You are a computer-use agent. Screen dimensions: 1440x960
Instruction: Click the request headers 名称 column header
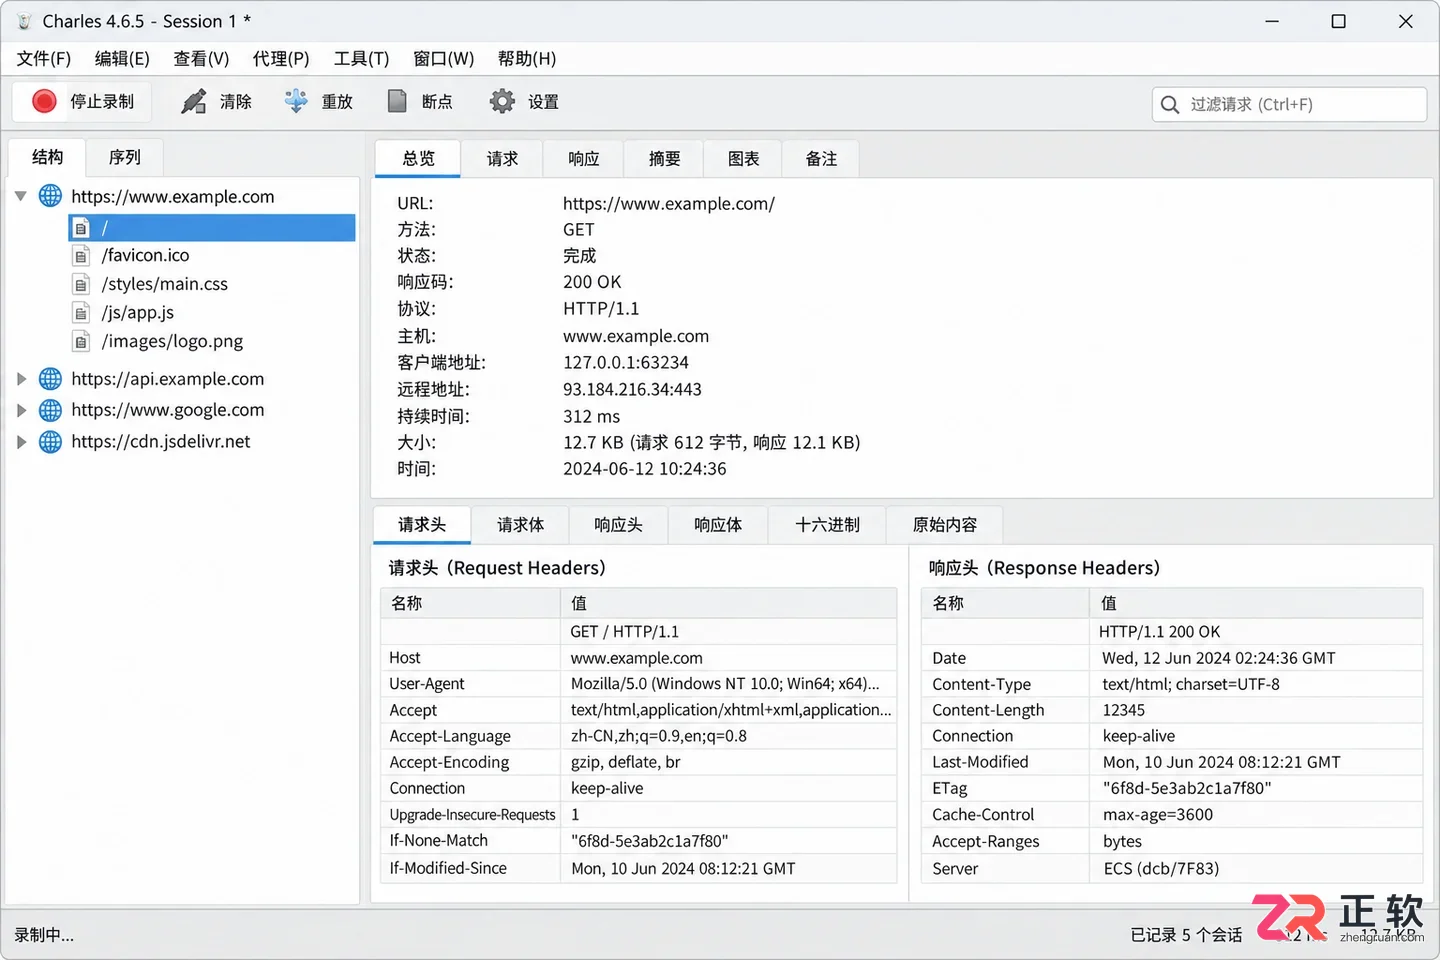point(470,603)
